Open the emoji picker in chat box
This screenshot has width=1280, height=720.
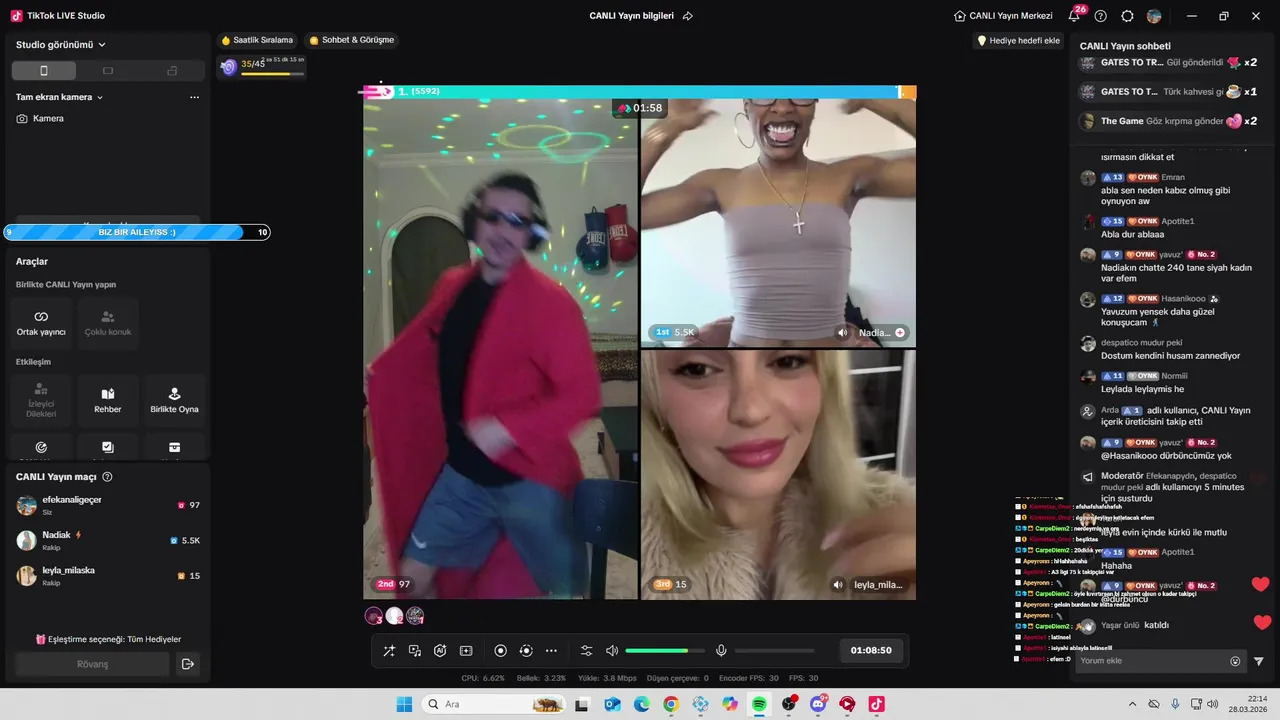1235,661
